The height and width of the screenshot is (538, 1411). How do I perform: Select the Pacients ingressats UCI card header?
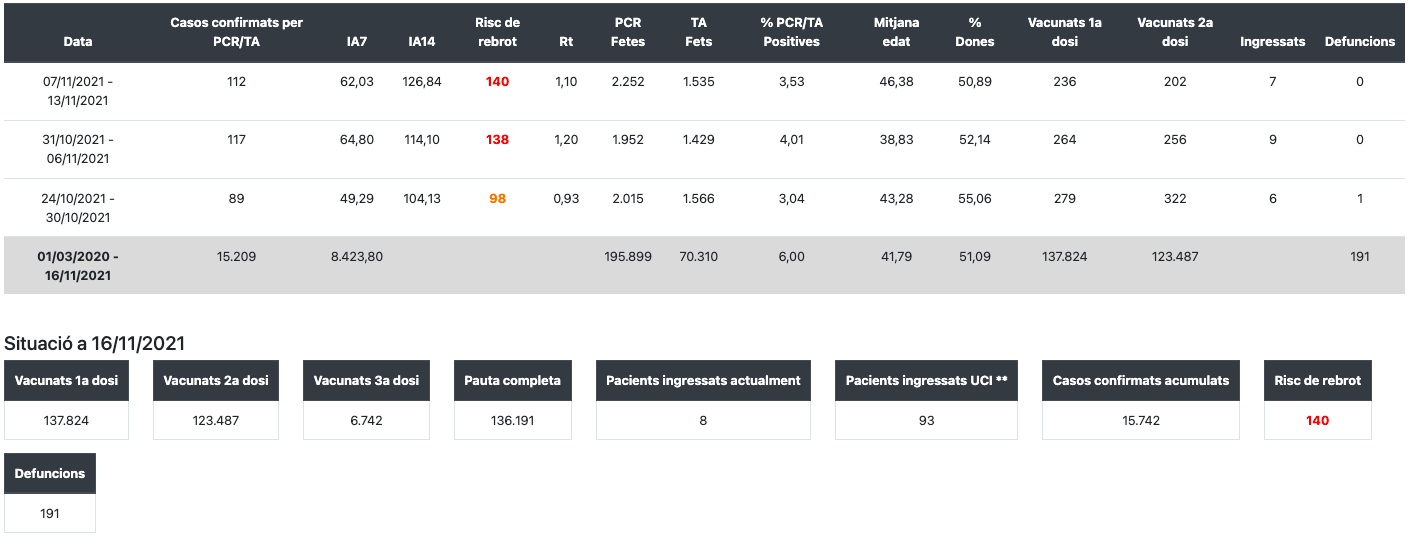click(x=926, y=381)
